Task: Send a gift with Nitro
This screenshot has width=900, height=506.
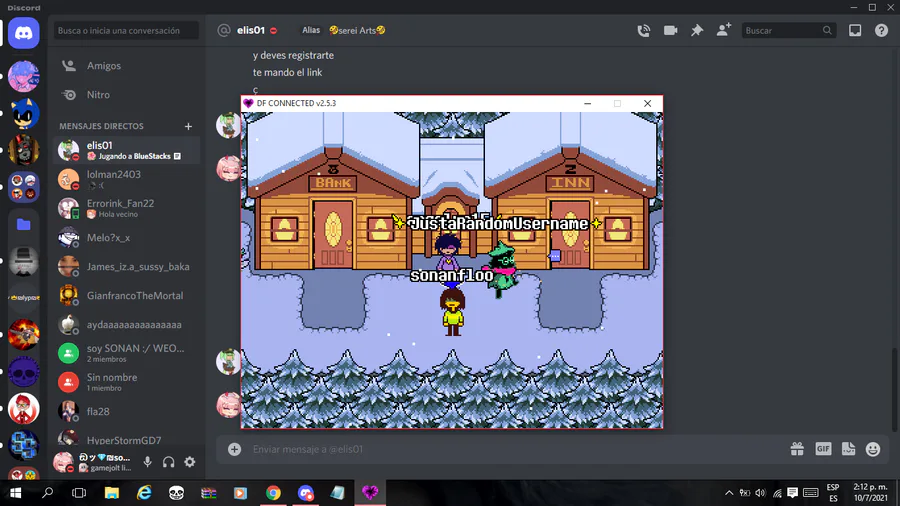Action: 797,449
